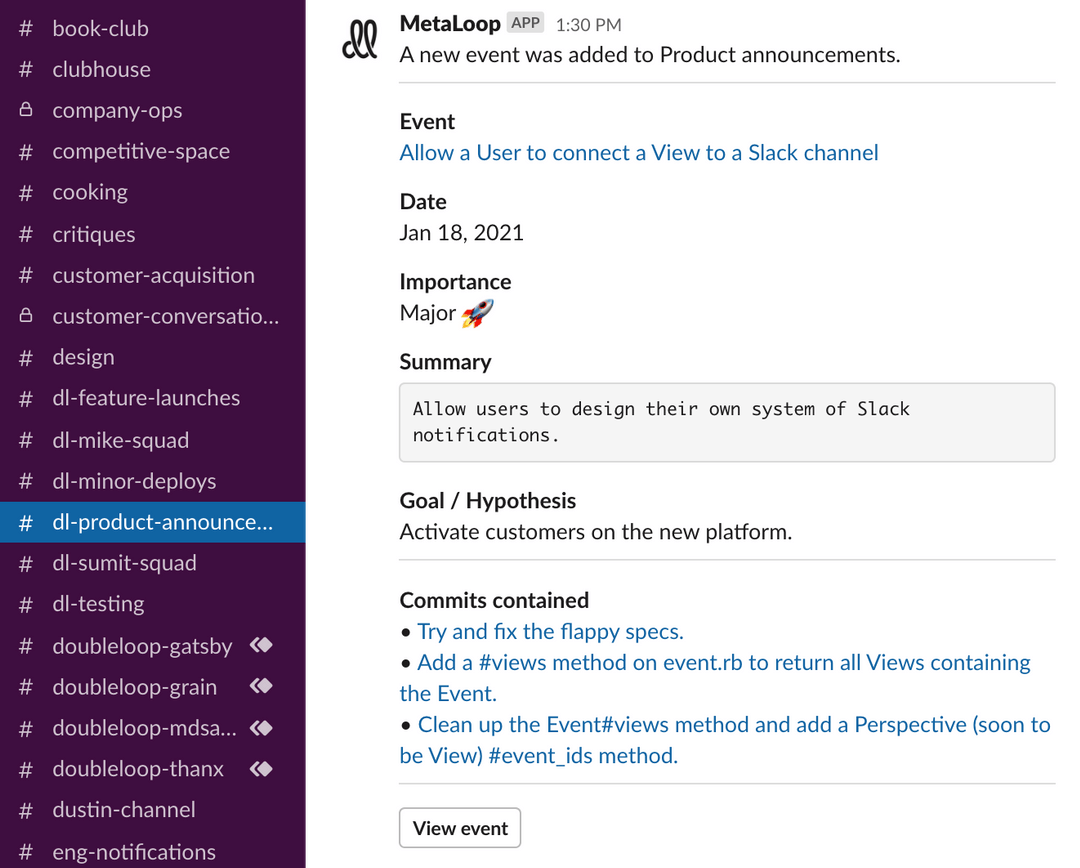Screen dimensions: 1080x868
Task: Open the clubhouse channel
Action: click(x=101, y=69)
